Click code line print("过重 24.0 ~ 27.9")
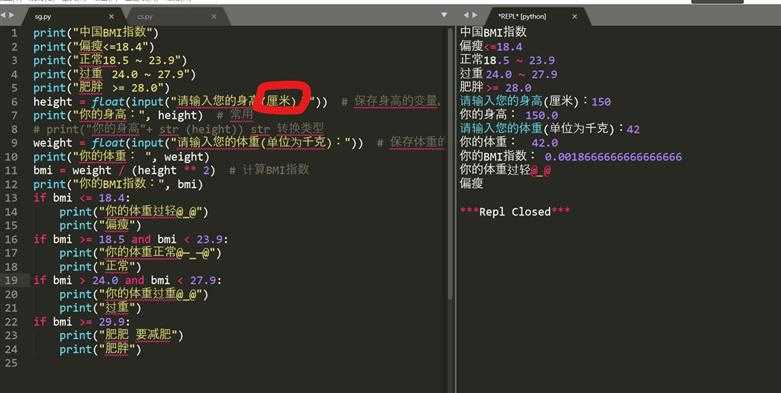Image resolution: width=781 pixels, height=393 pixels. 115,74
